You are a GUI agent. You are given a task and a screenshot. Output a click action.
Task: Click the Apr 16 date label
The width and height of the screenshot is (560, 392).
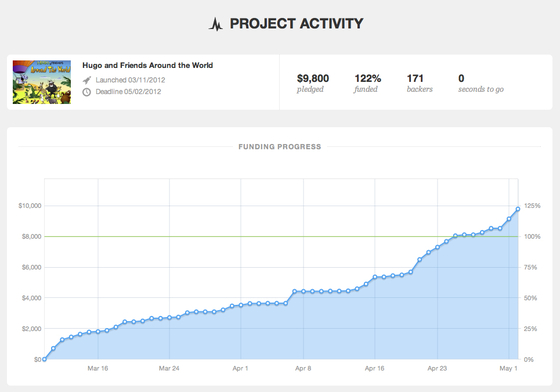click(375, 368)
